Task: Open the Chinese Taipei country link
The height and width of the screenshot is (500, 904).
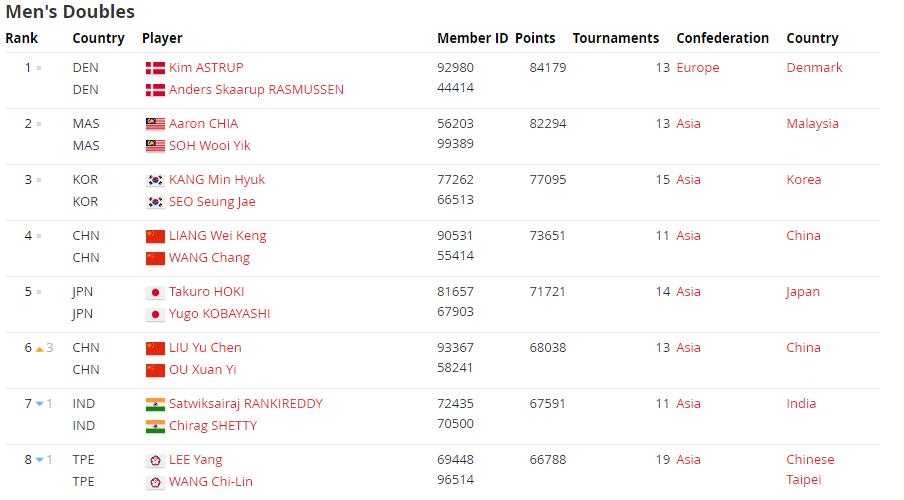Action: [810, 469]
